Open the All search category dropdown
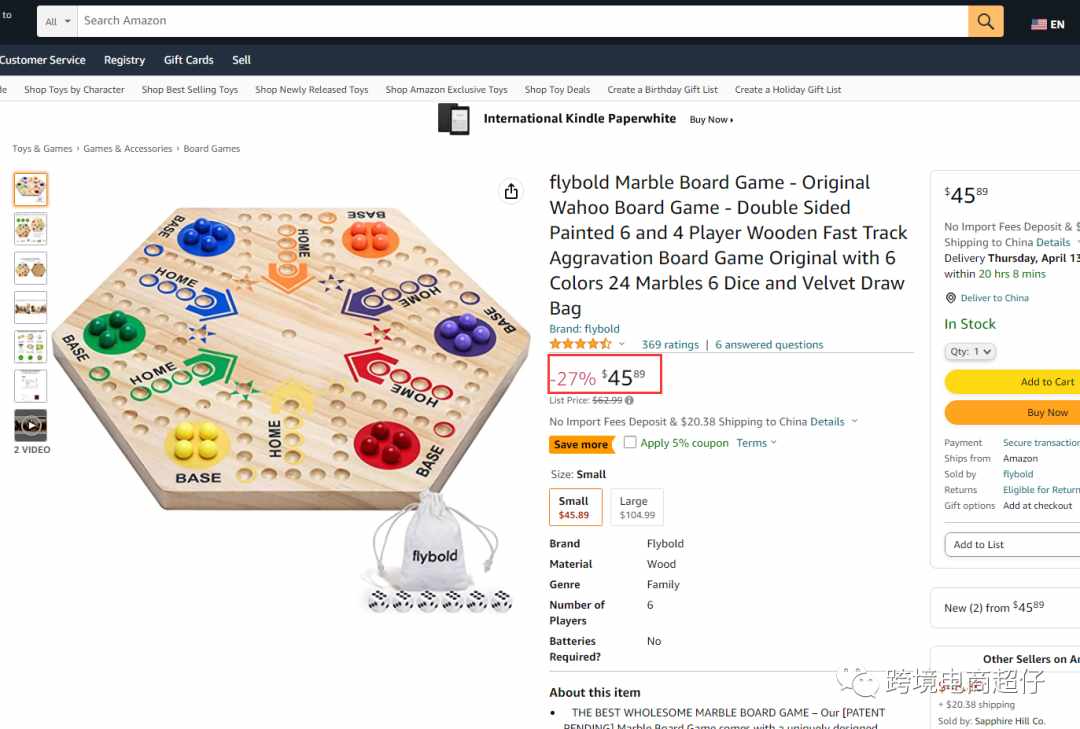 (57, 21)
